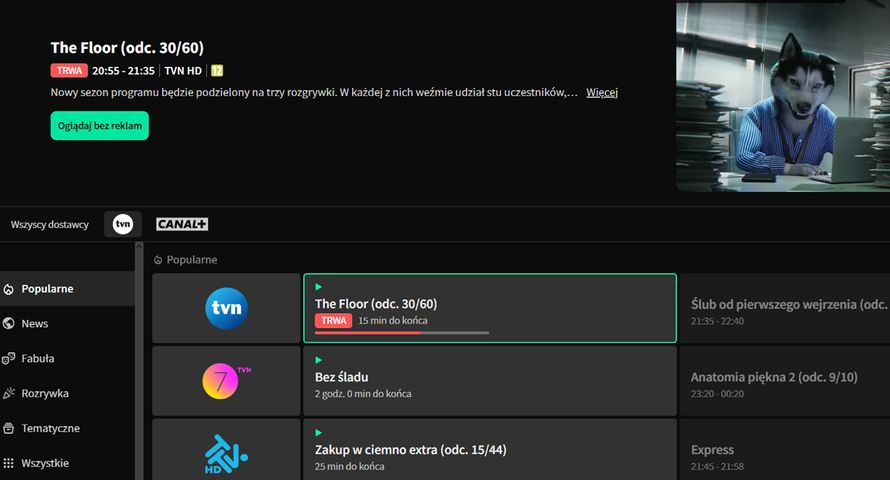The width and height of the screenshot is (890, 480).
Task: Click the TRWA badge on The Floor card
Action: [333, 321]
